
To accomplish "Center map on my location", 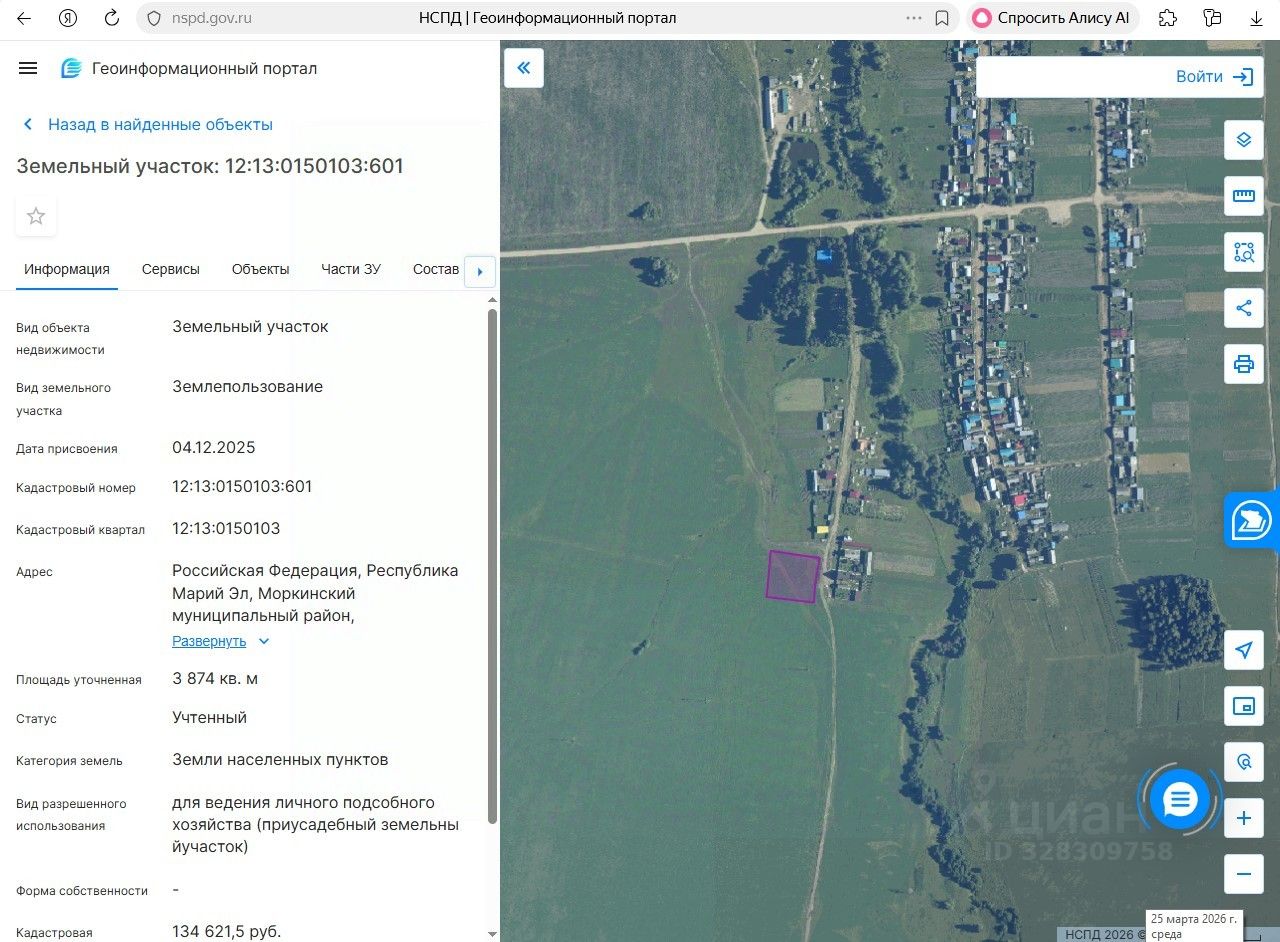I will point(1244,650).
